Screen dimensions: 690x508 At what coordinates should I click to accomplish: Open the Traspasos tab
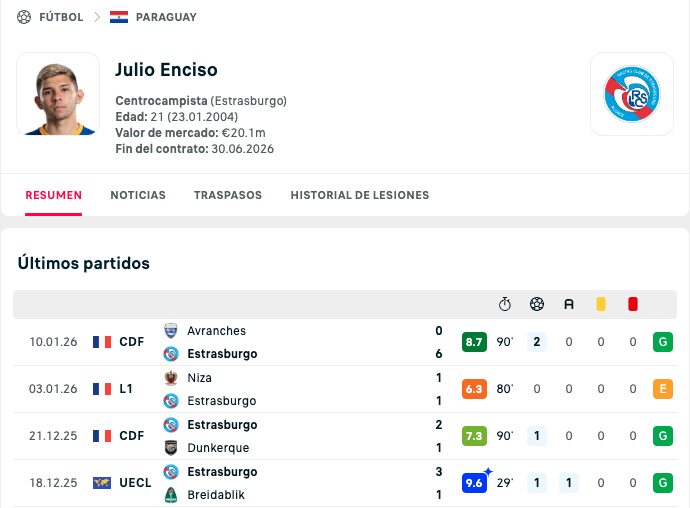[x=228, y=195]
